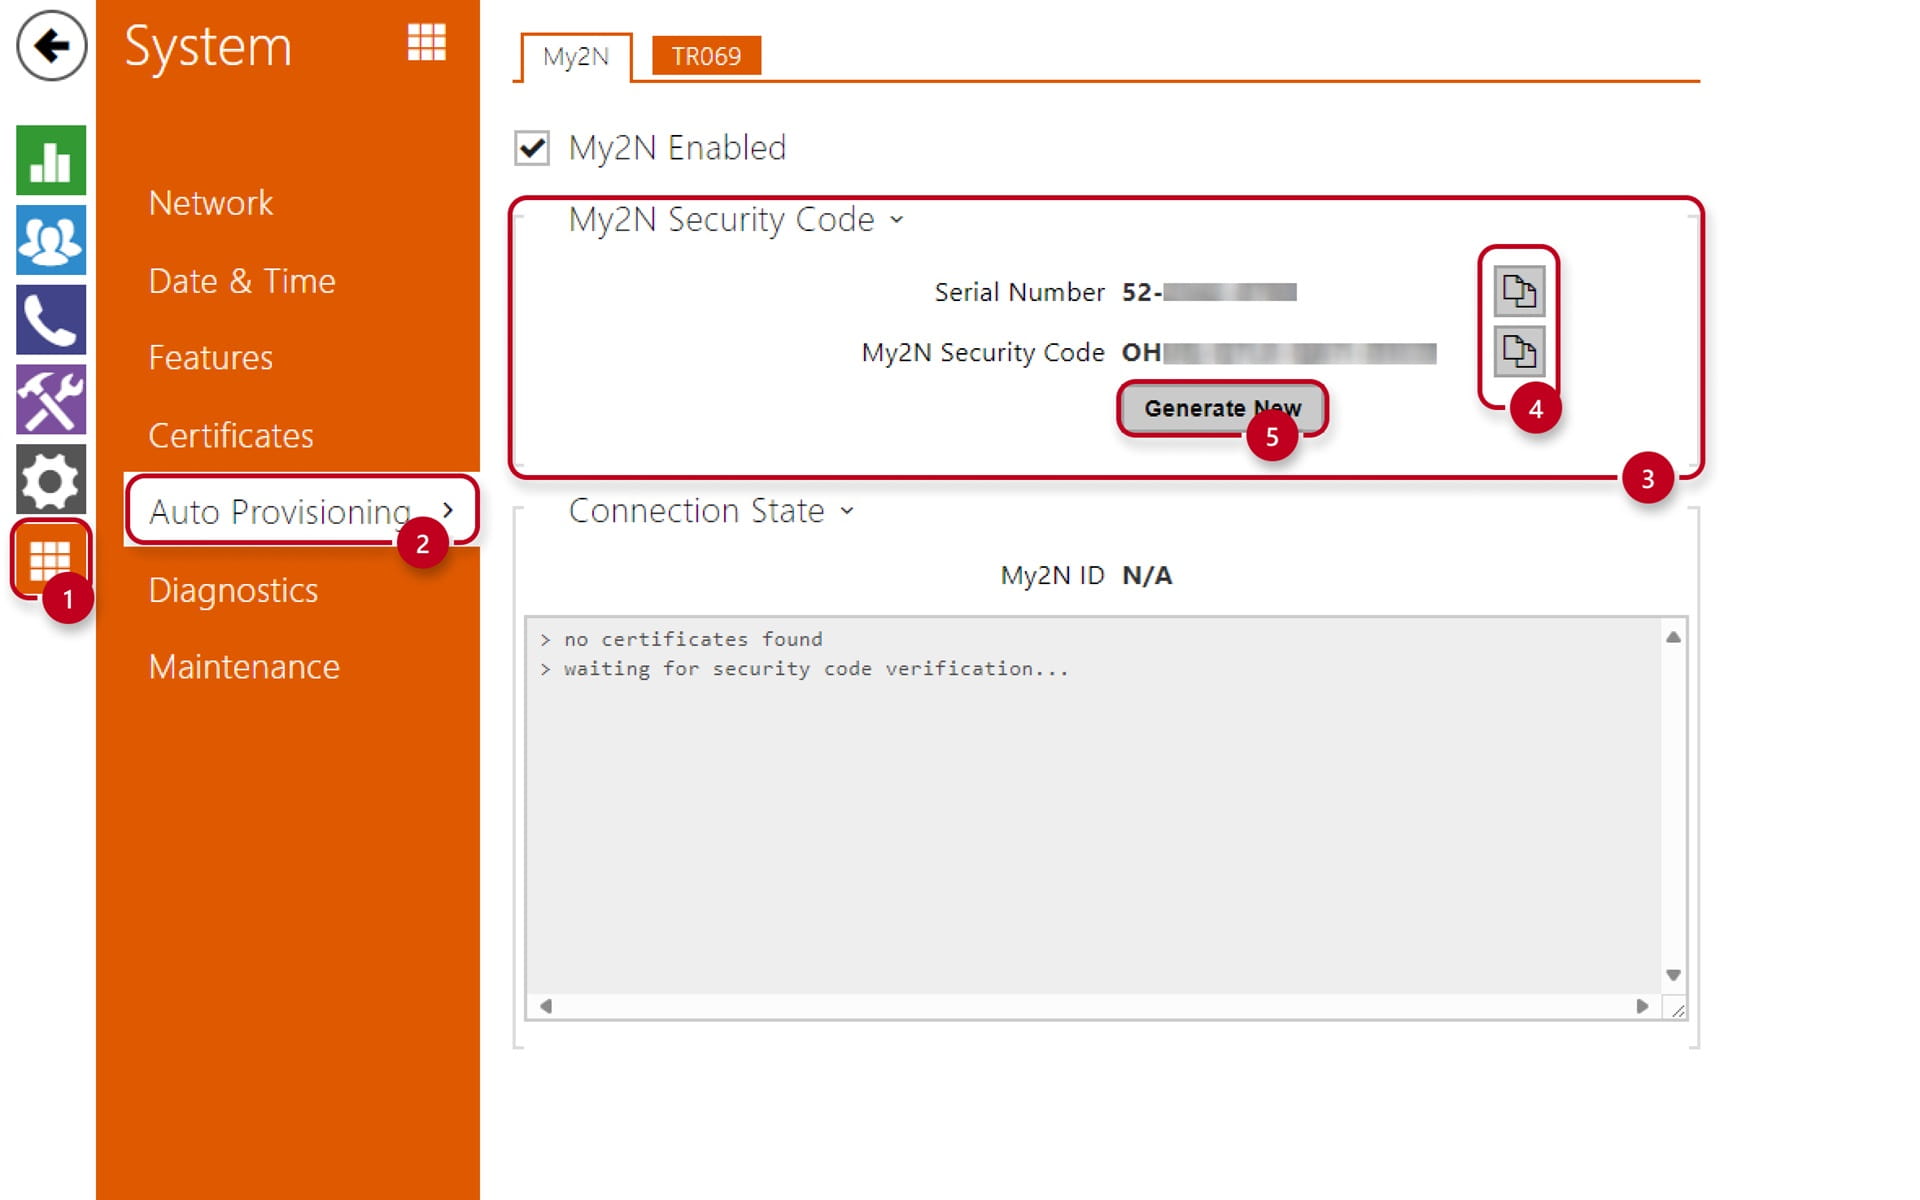Click the grid menu icon beside System

coord(426,42)
